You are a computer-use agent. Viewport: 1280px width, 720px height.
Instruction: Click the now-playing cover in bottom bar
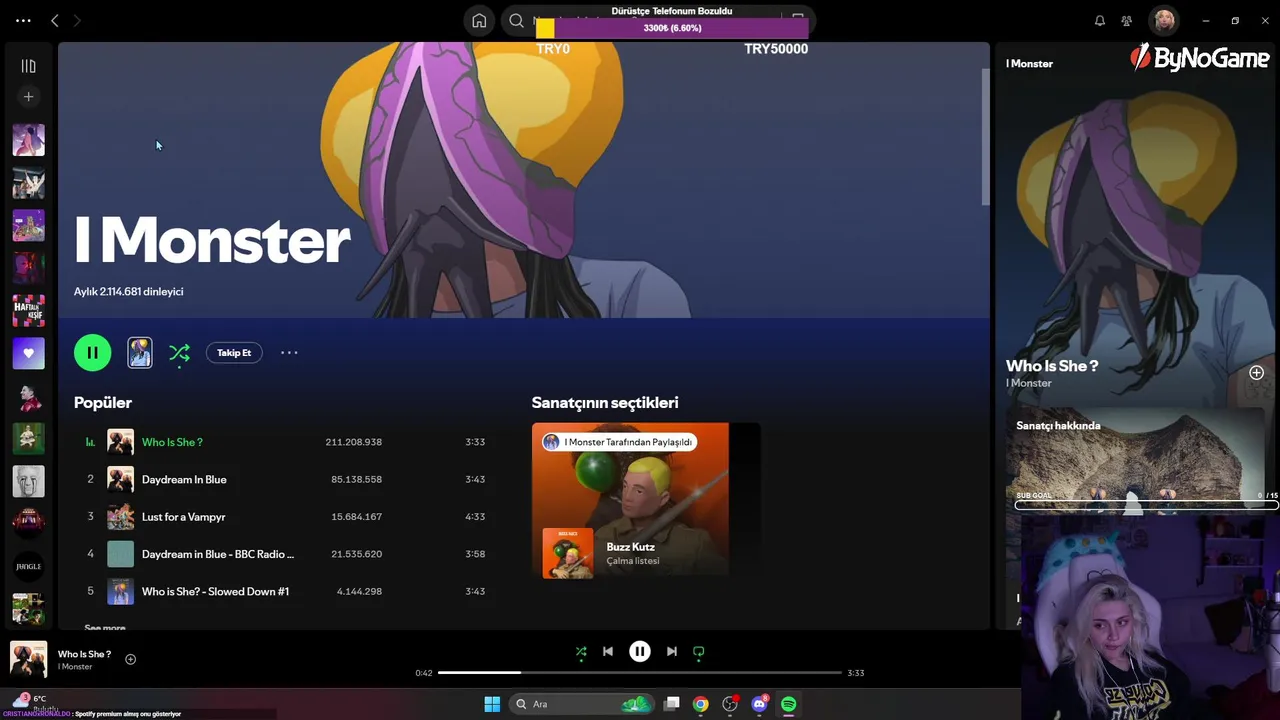[28, 660]
